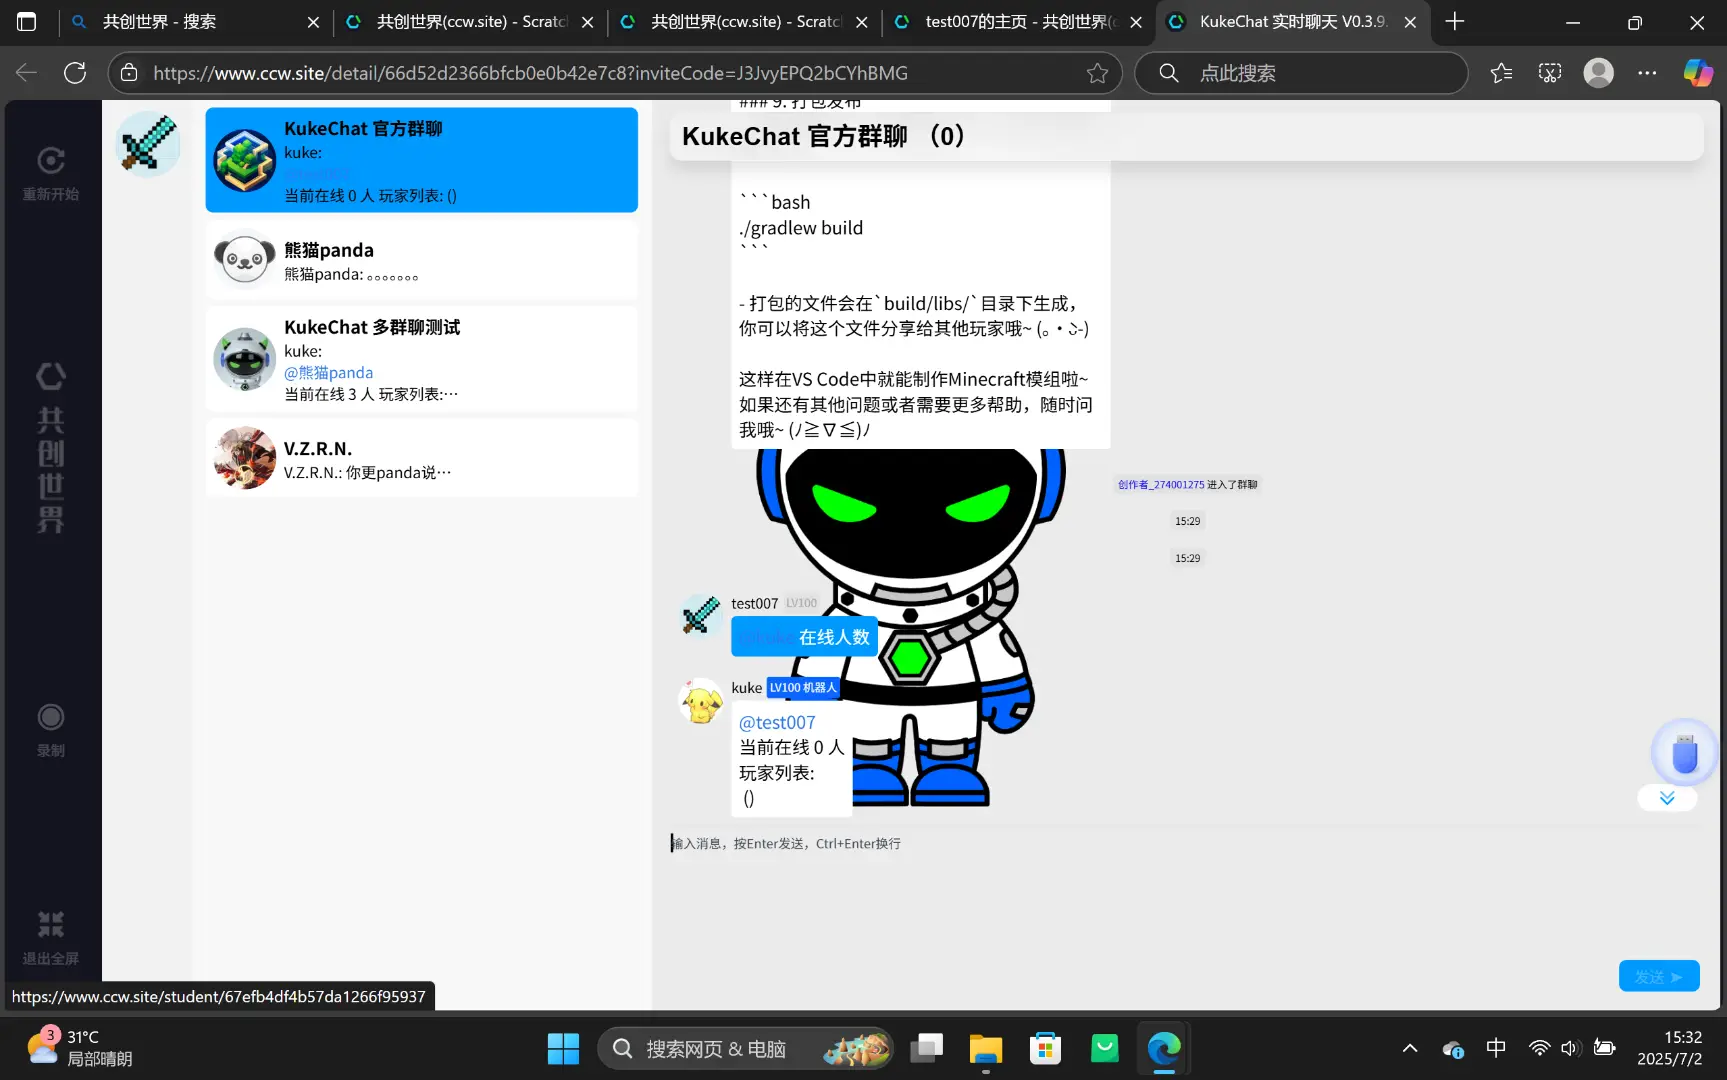The height and width of the screenshot is (1080, 1727).
Task: Close the KukeChat 实时聊天 tab
Action: [x=1410, y=22]
